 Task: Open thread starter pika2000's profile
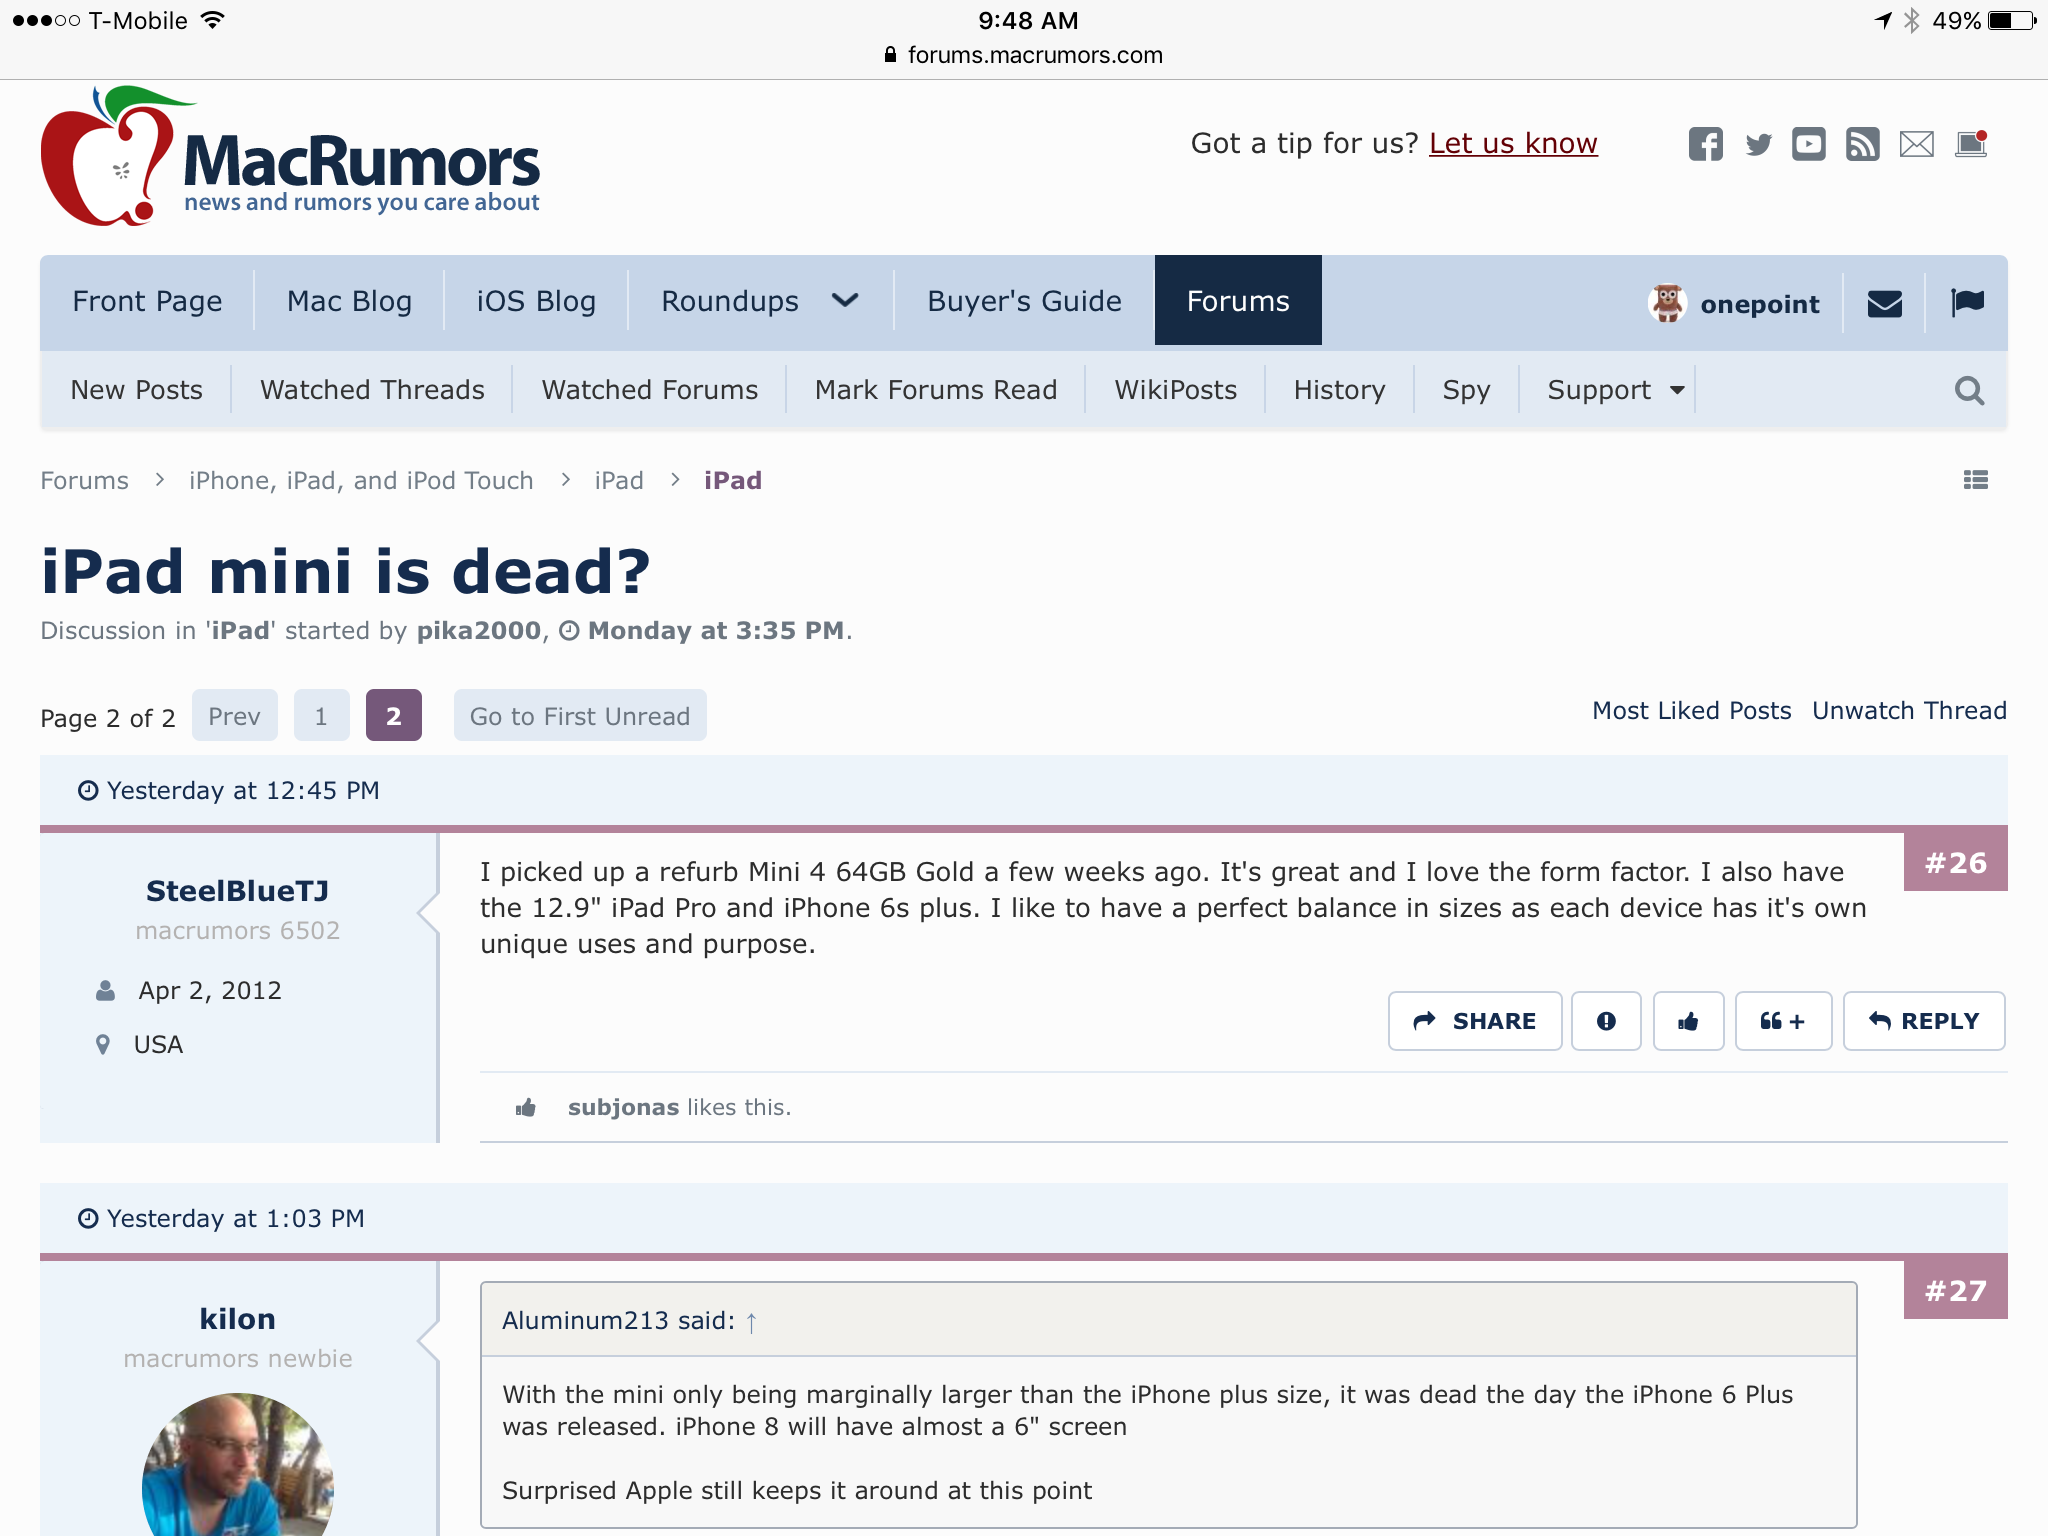click(479, 631)
